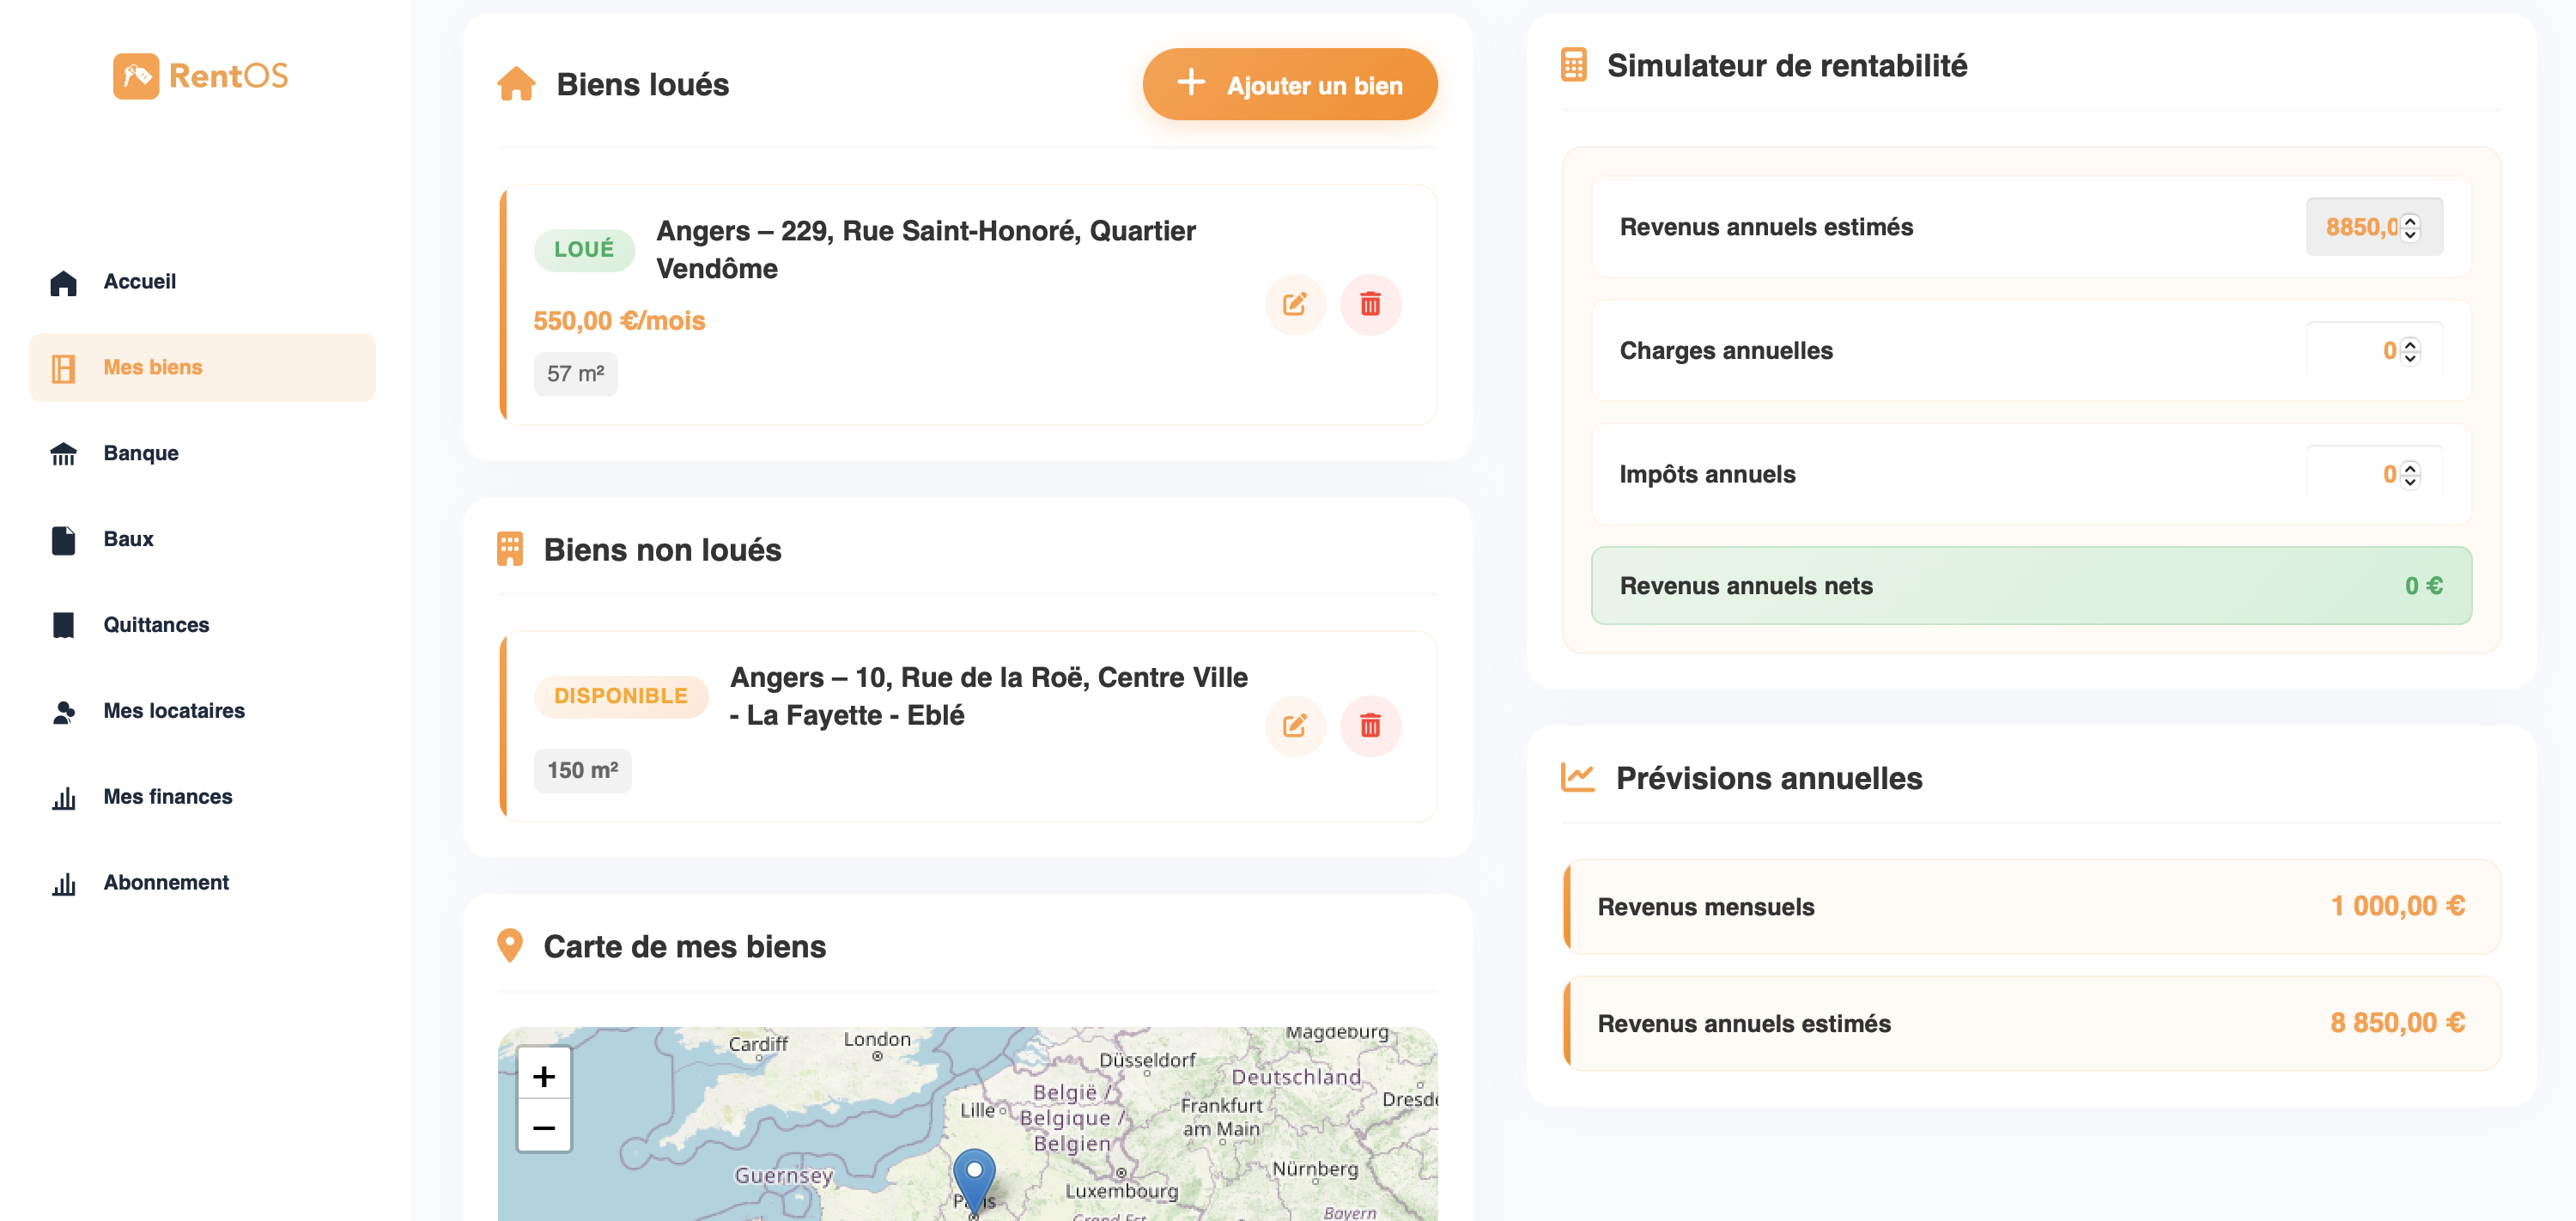The height and width of the screenshot is (1221, 2576).
Task: Click stepper arrows on Impôts annuels
Action: tap(2410, 474)
